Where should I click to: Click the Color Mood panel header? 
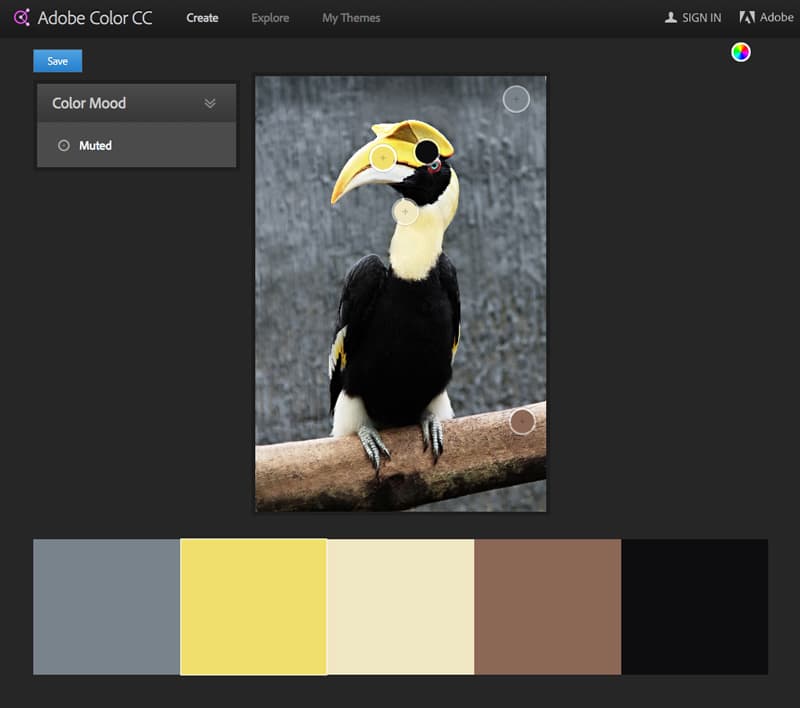tap(137, 103)
